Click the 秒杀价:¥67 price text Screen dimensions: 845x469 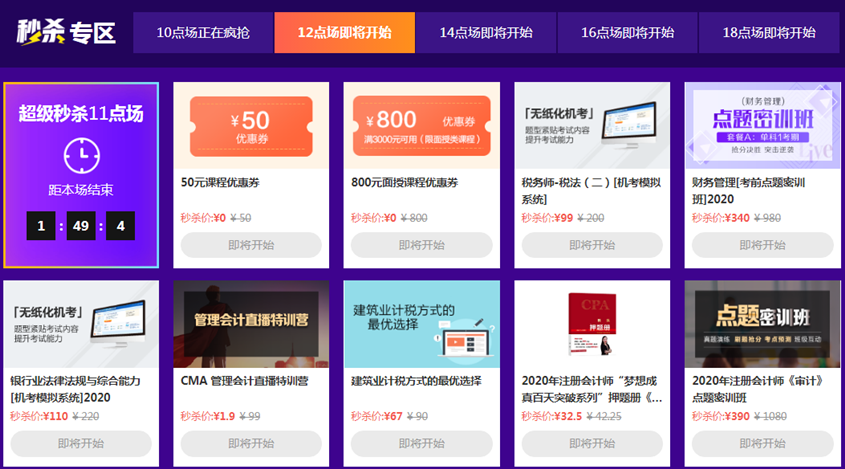[377, 416]
